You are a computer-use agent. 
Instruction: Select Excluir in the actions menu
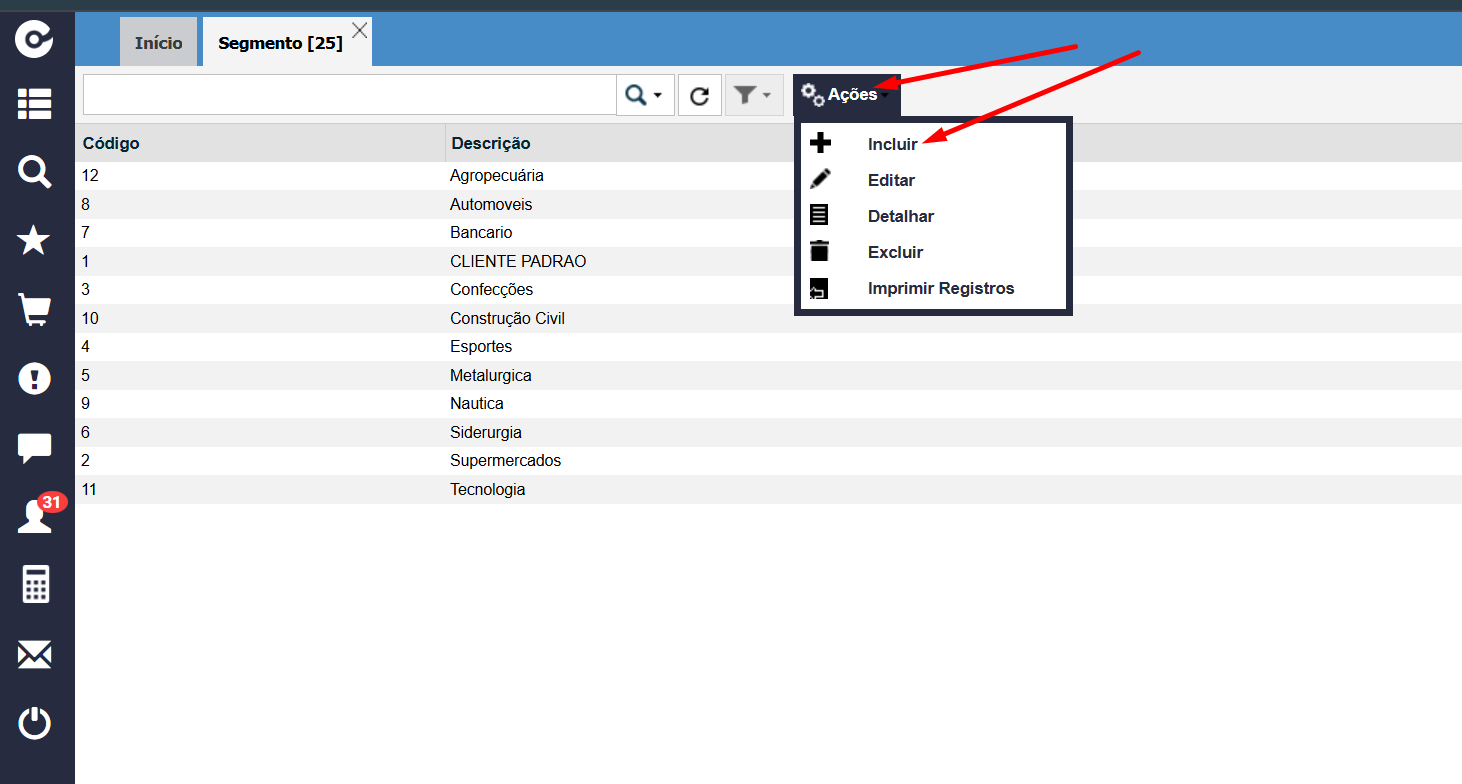tap(895, 252)
